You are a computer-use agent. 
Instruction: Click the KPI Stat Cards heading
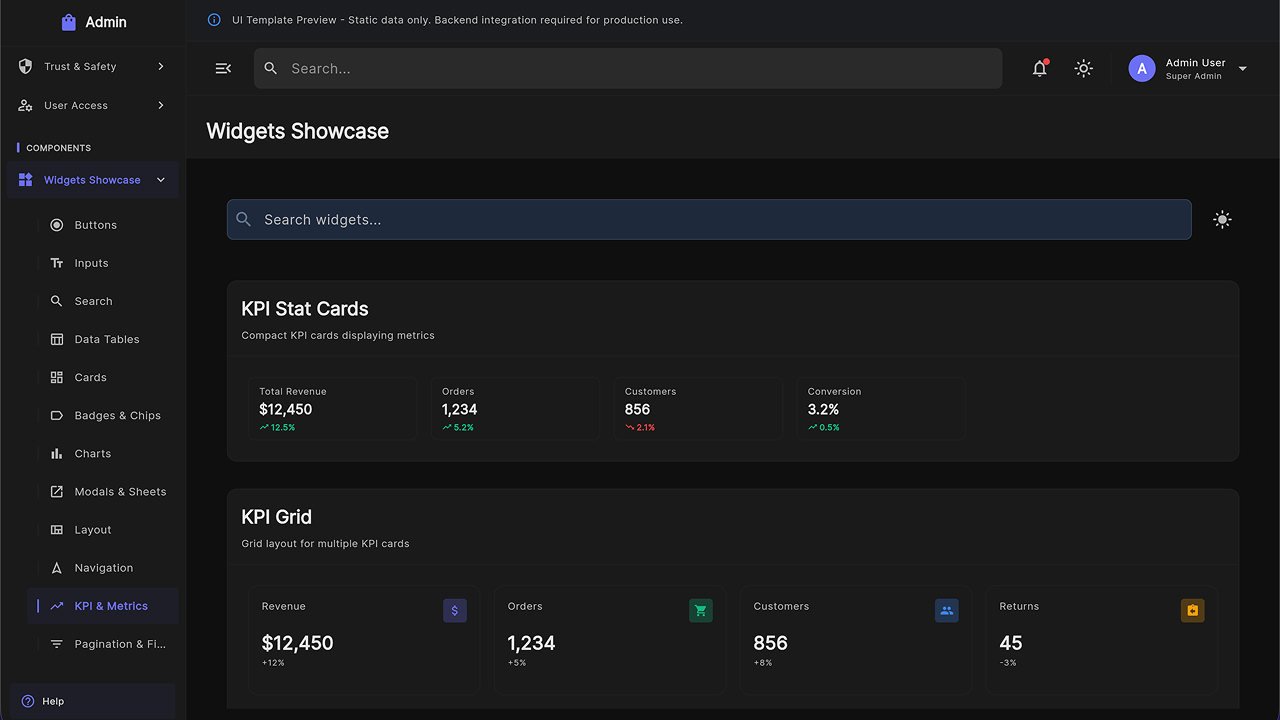coord(305,309)
